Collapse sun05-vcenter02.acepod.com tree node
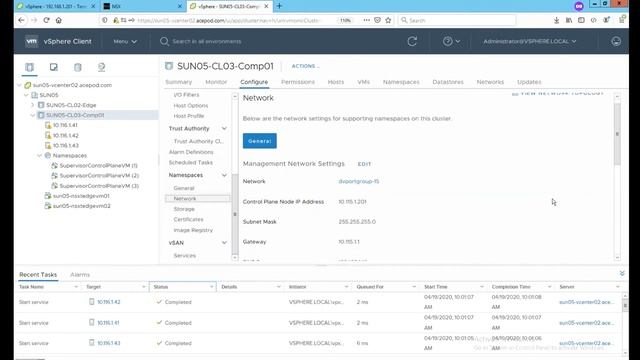The image size is (640, 360). (19, 85)
